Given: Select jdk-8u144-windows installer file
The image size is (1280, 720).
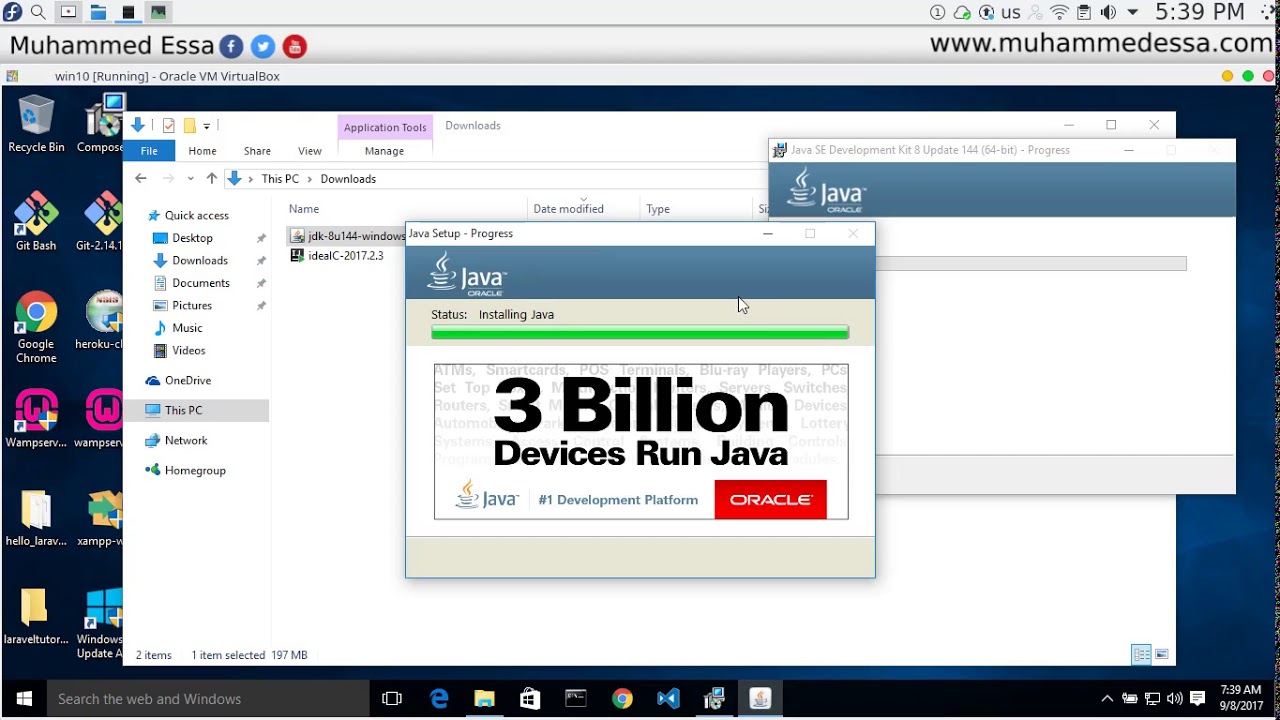Looking at the screenshot, I should point(346,236).
